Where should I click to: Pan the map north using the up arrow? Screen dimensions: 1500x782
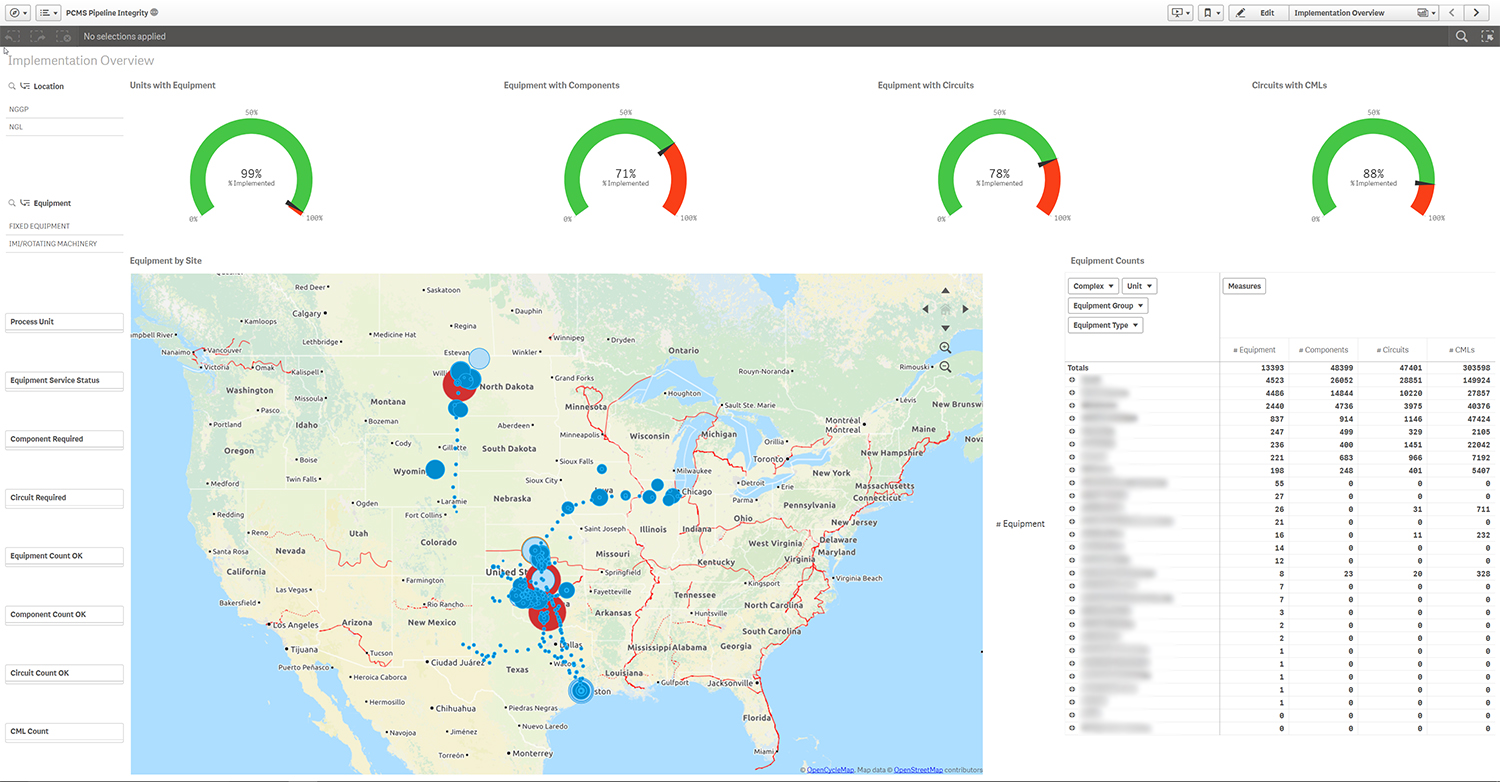945,290
